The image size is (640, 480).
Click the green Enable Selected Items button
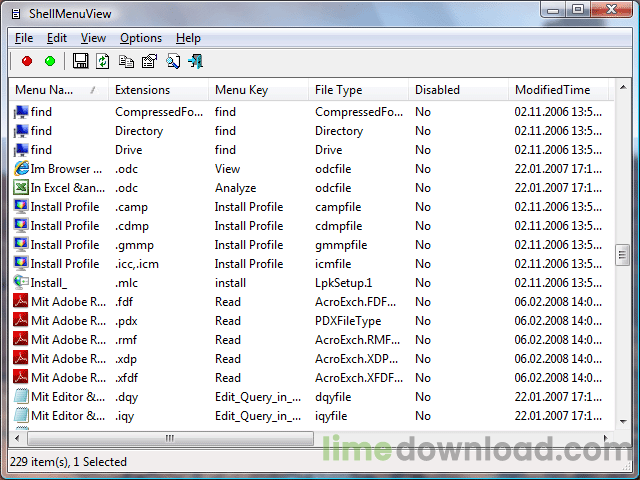(x=50, y=61)
